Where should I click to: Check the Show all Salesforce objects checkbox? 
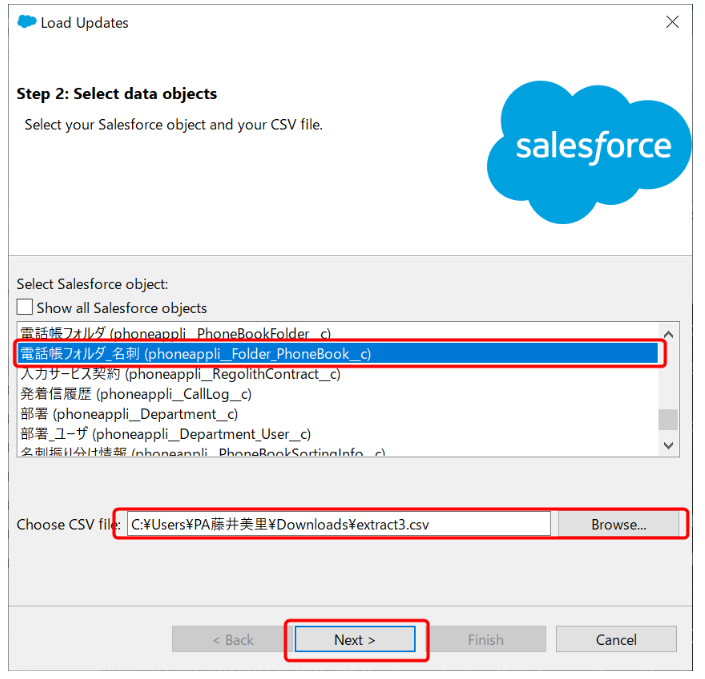(25, 308)
